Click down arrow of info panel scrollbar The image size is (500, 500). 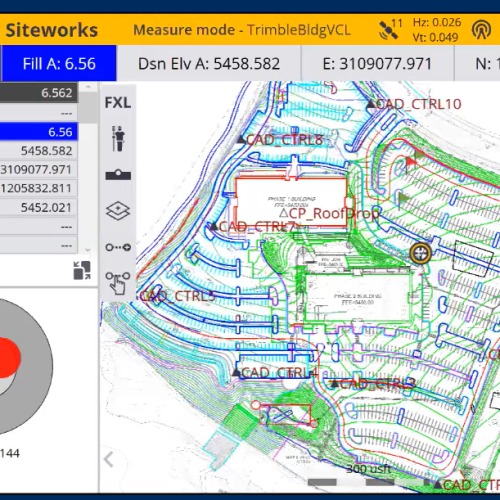coord(88,249)
